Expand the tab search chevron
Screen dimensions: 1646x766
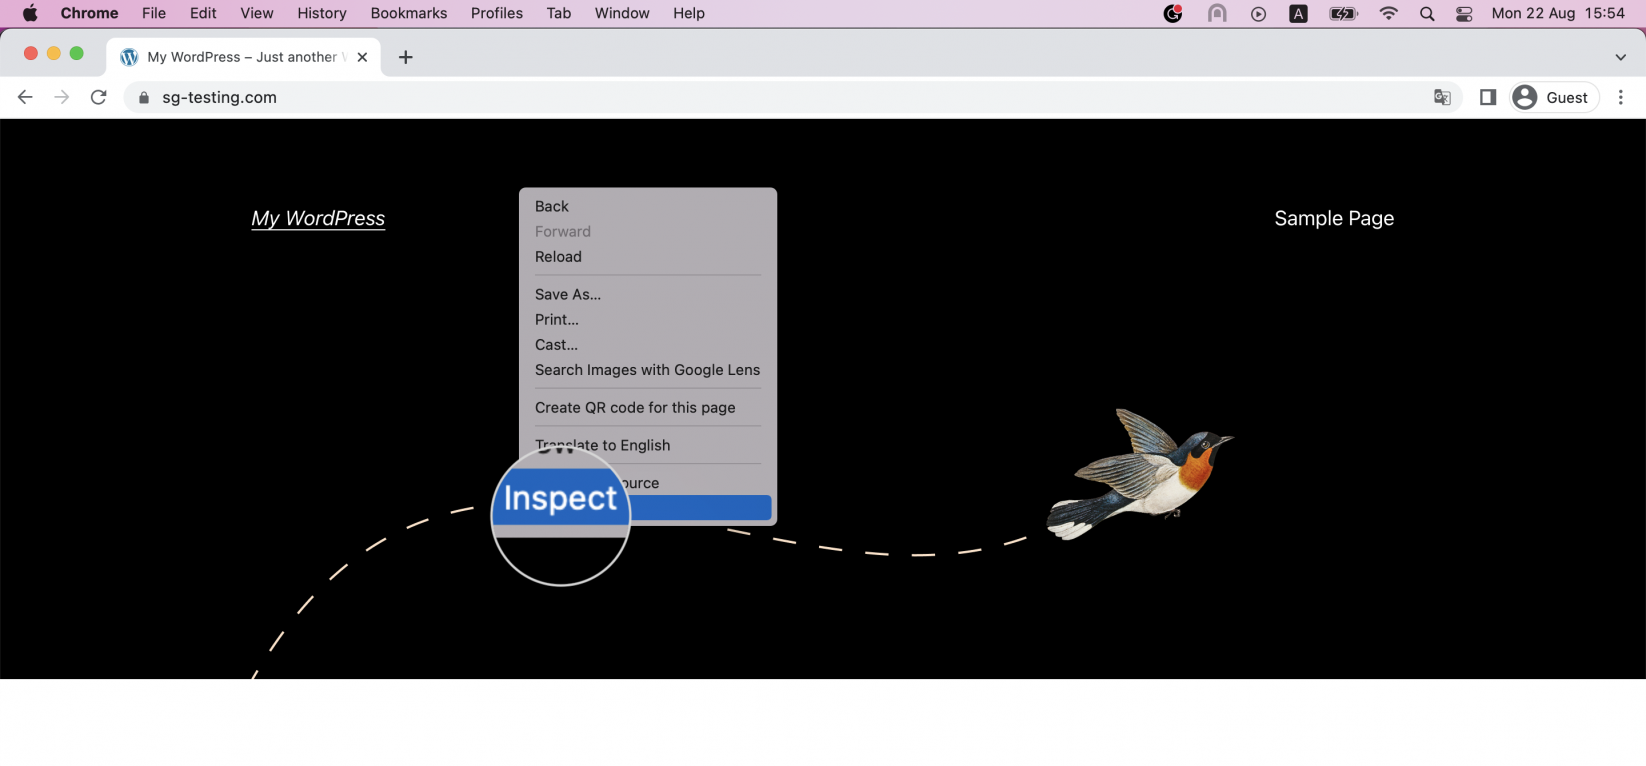[x=1621, y=57]
